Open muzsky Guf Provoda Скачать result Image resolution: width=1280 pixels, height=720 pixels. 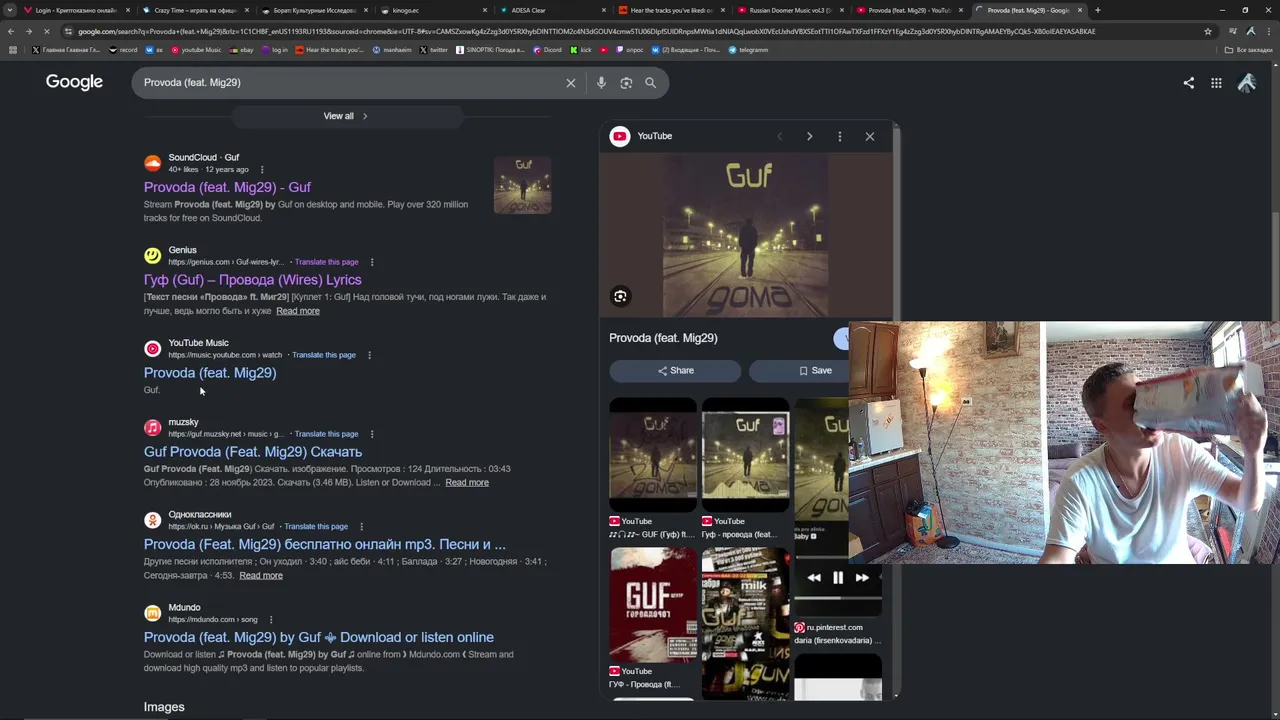pos(253,452)
